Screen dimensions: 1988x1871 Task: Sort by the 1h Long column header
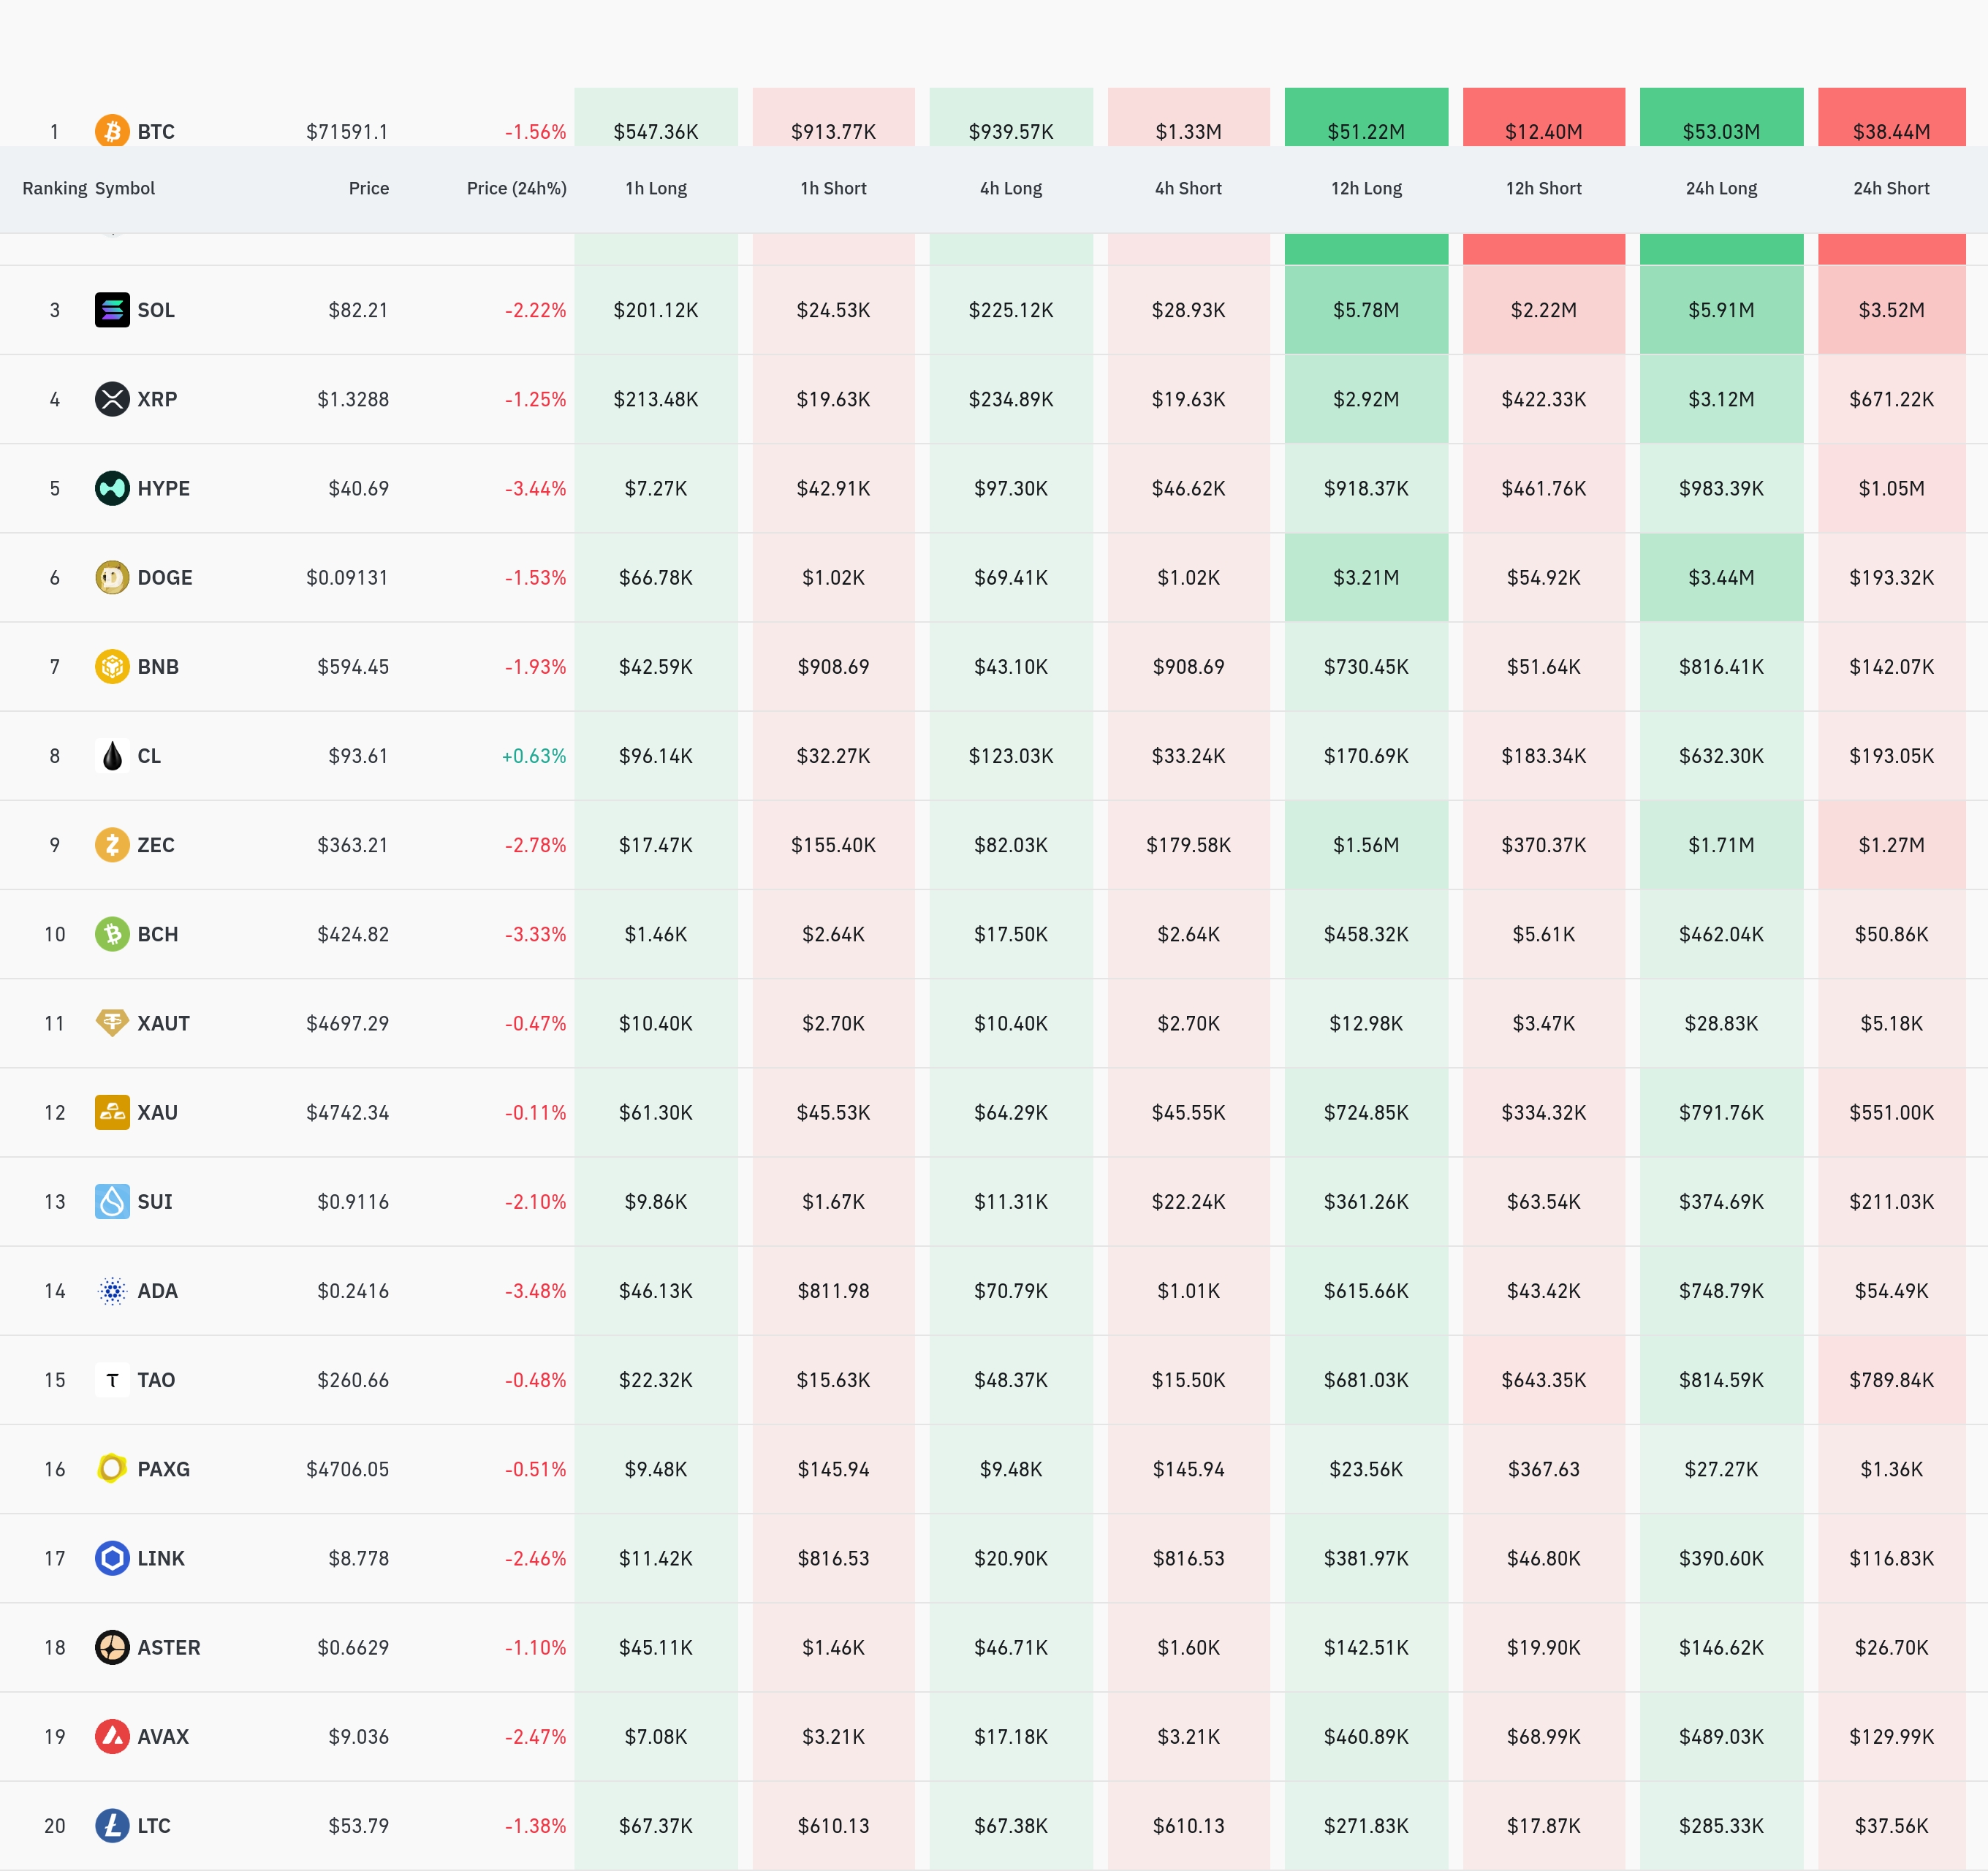656,188
